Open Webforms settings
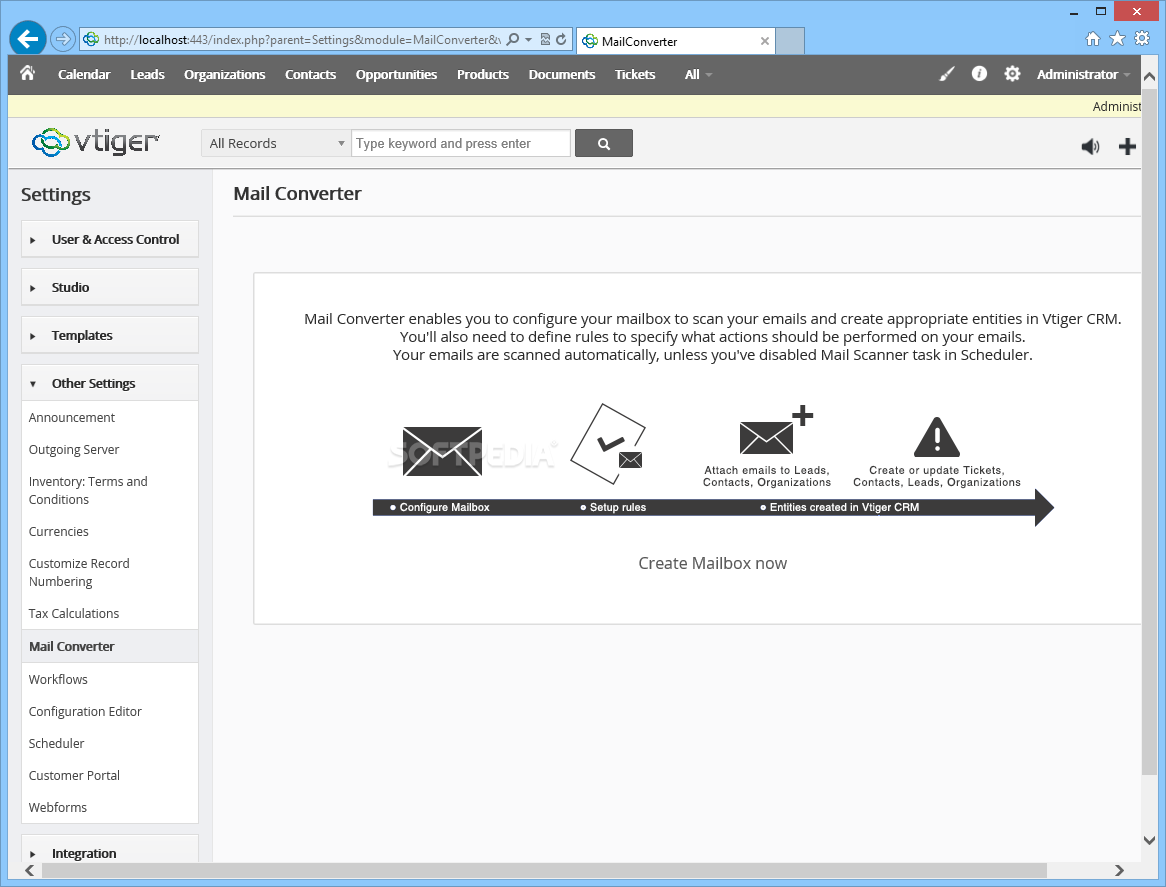 (57, 807)
